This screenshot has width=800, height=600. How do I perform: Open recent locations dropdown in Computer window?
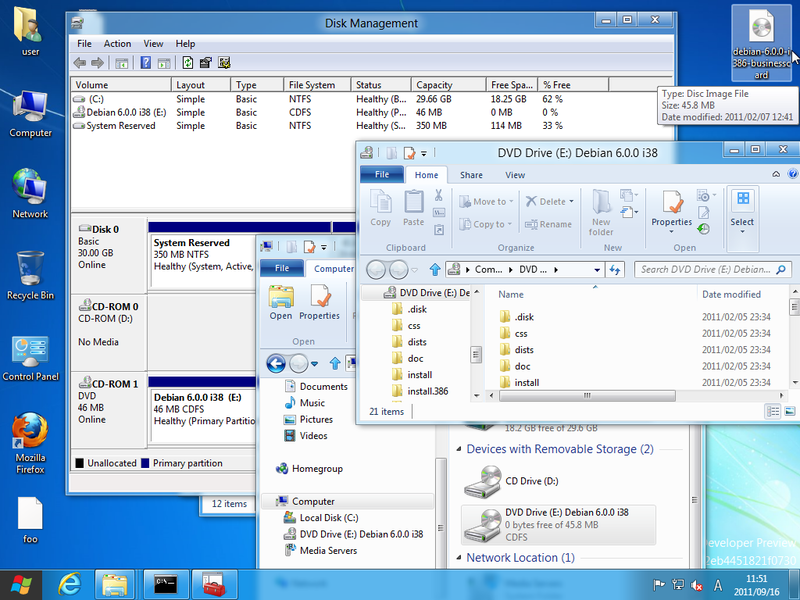[x=314, y=364]
